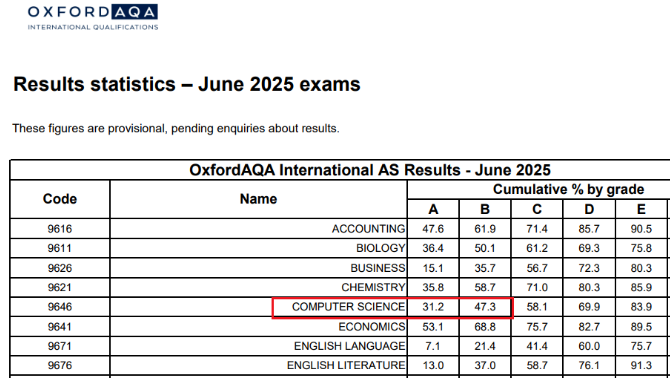Click the International AS Results table title
This screenshot has width=670, height=379.
pos(370,170)
